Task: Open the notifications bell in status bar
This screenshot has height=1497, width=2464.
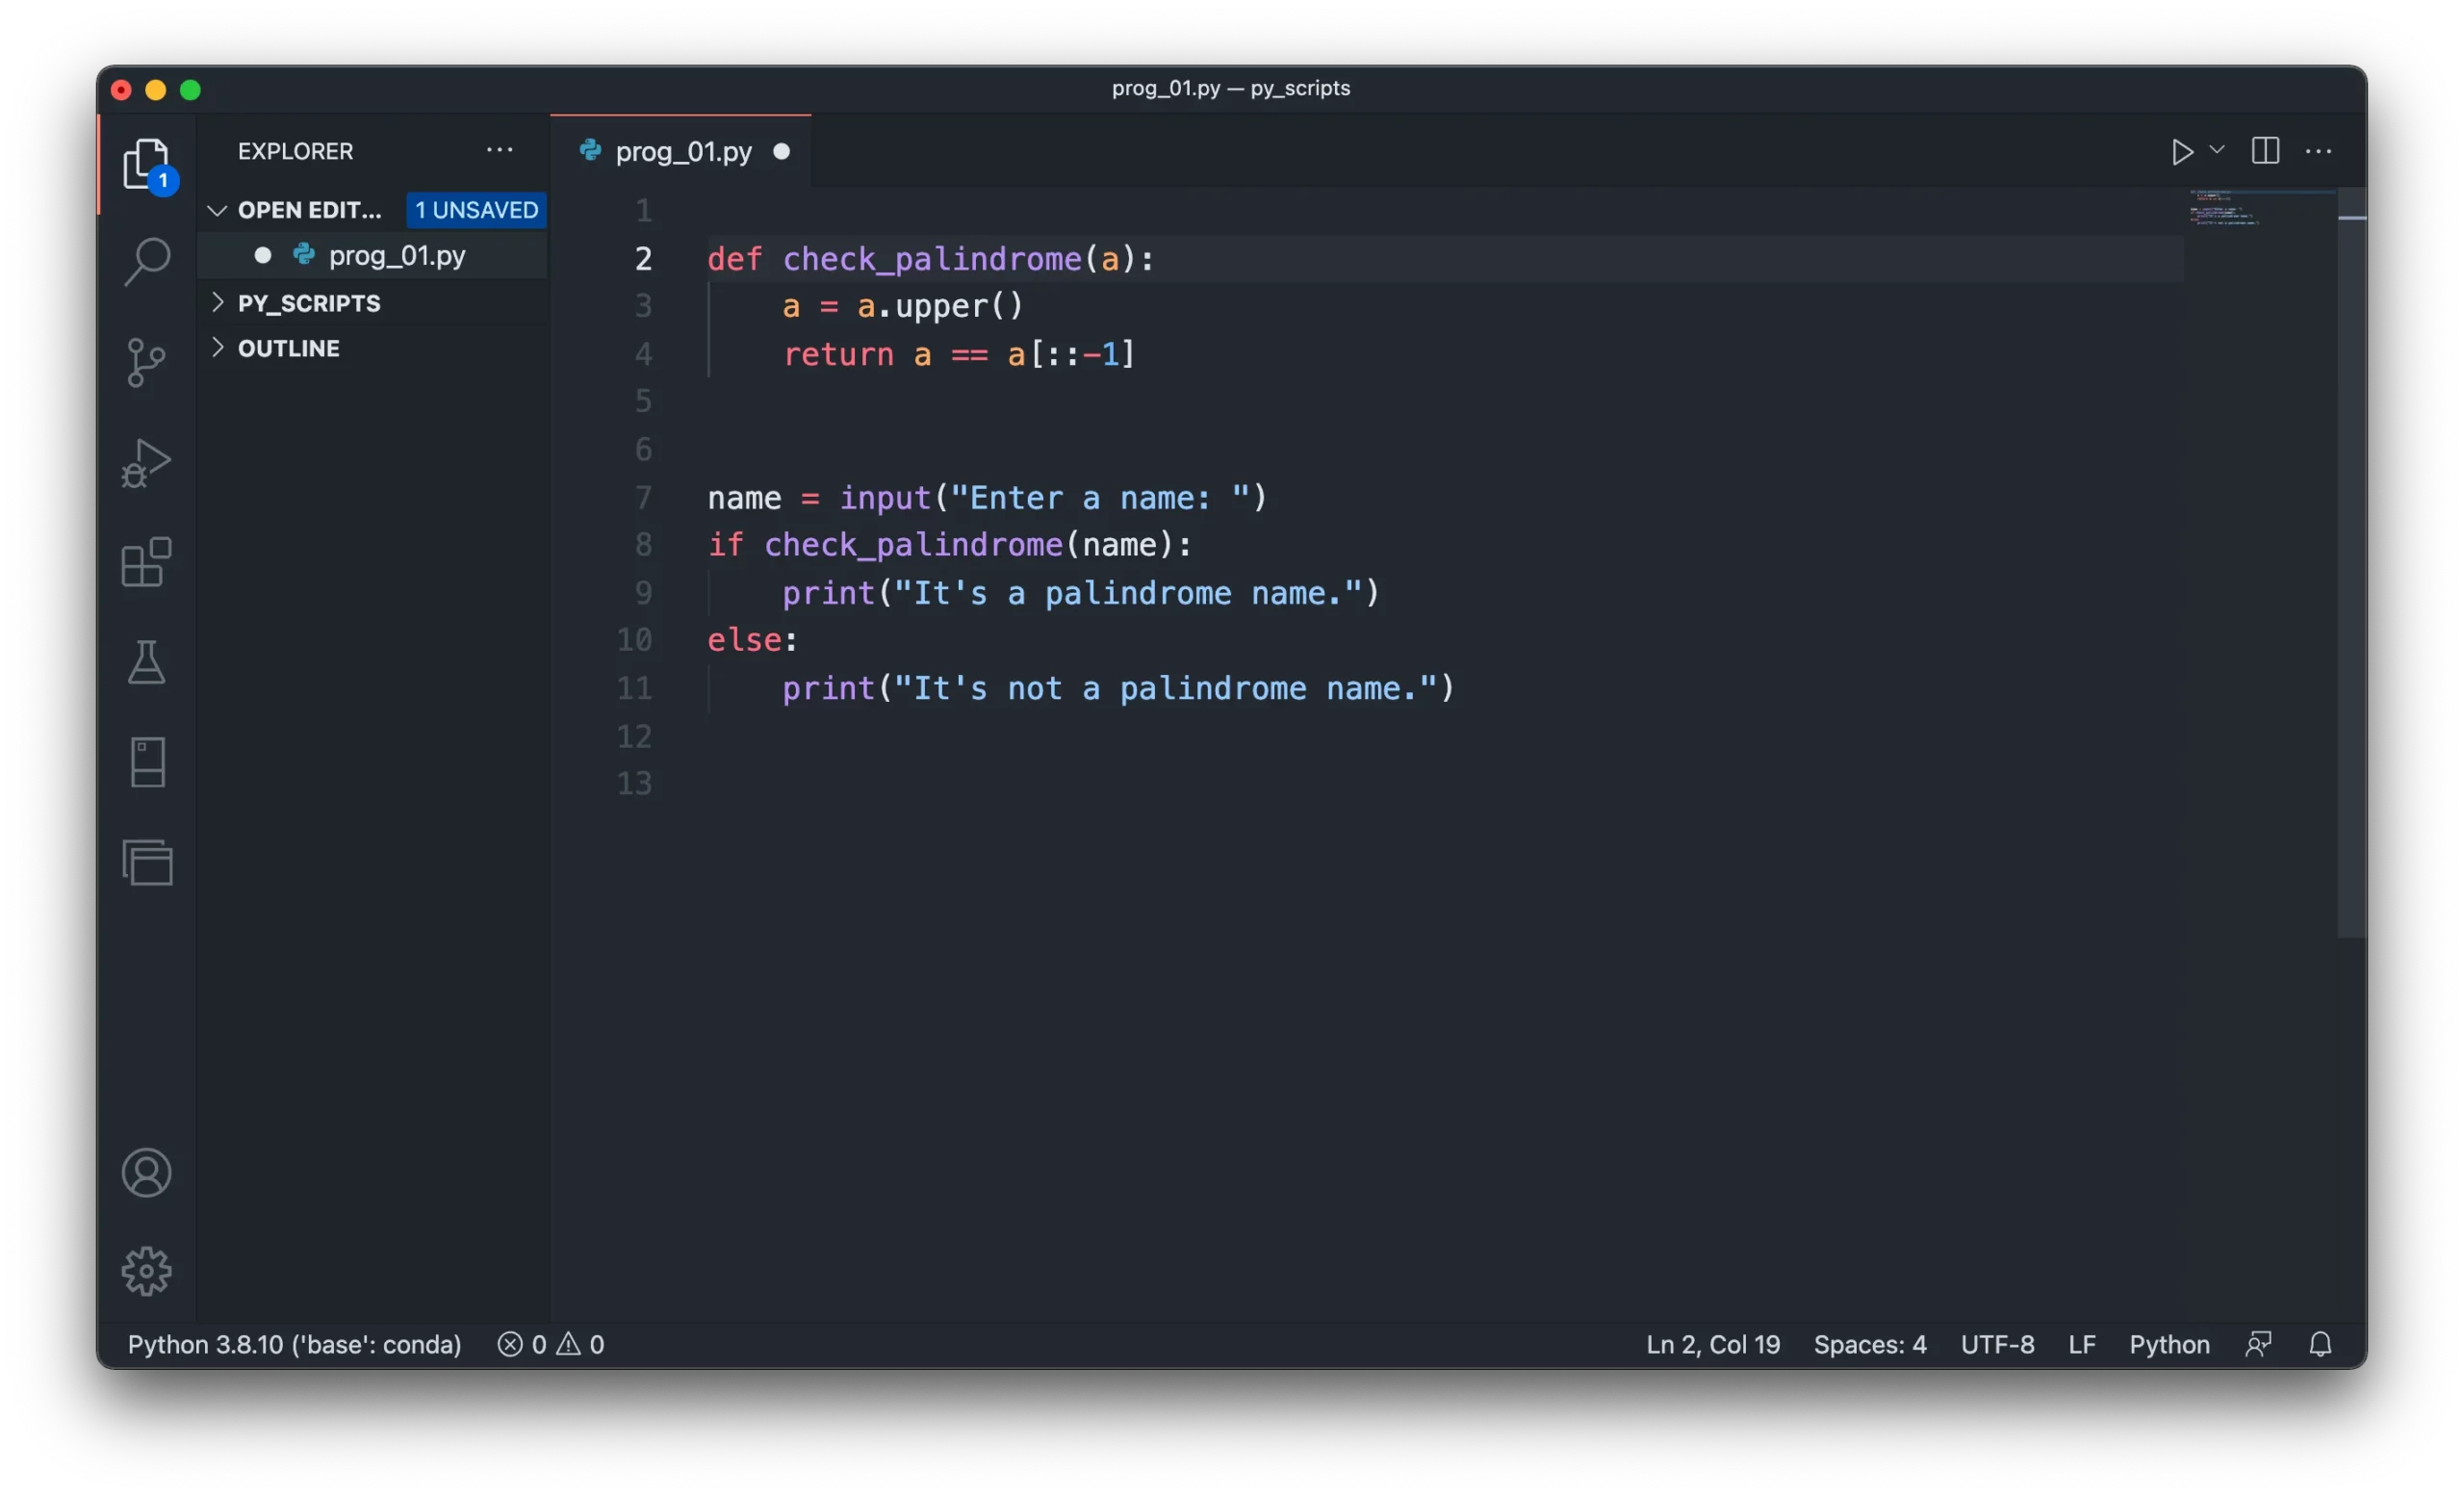Action: pyautogui.click(x=2320, y=1344)
